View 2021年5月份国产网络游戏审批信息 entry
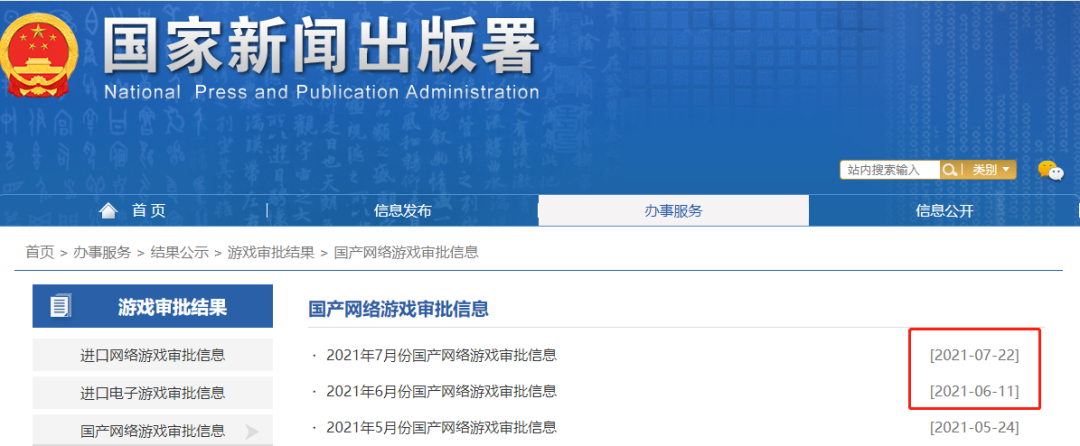This screenshot has height=446, width=1080. coord(441,428)
